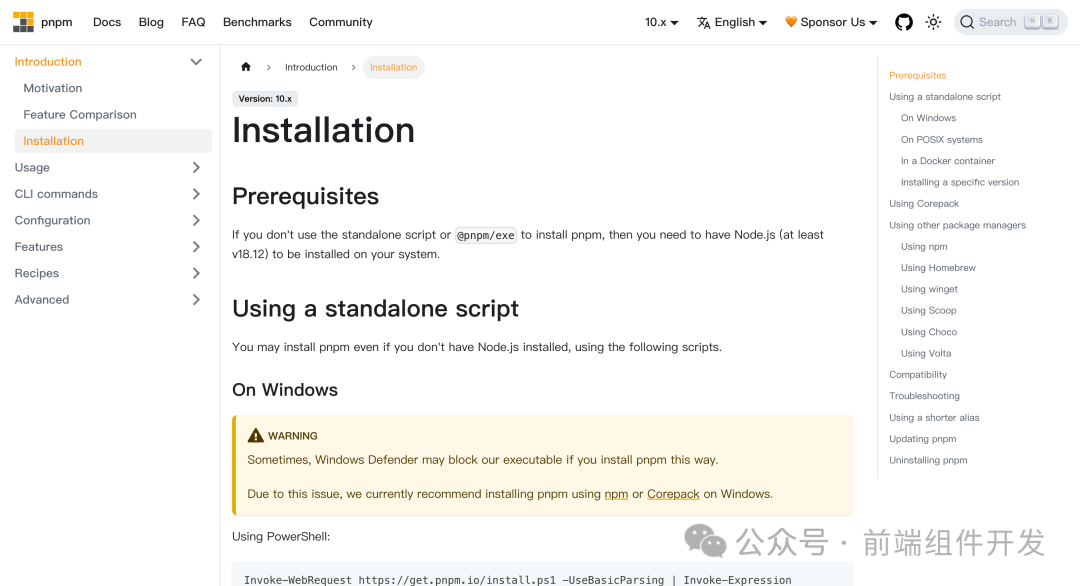
Task: Click the pnpm logo icon
Action: 23,22
